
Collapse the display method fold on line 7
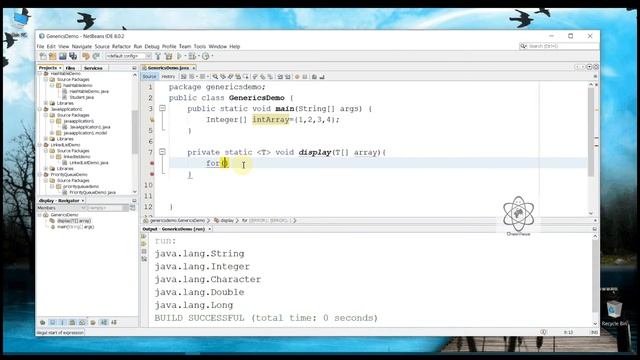[x=162, y=152]
